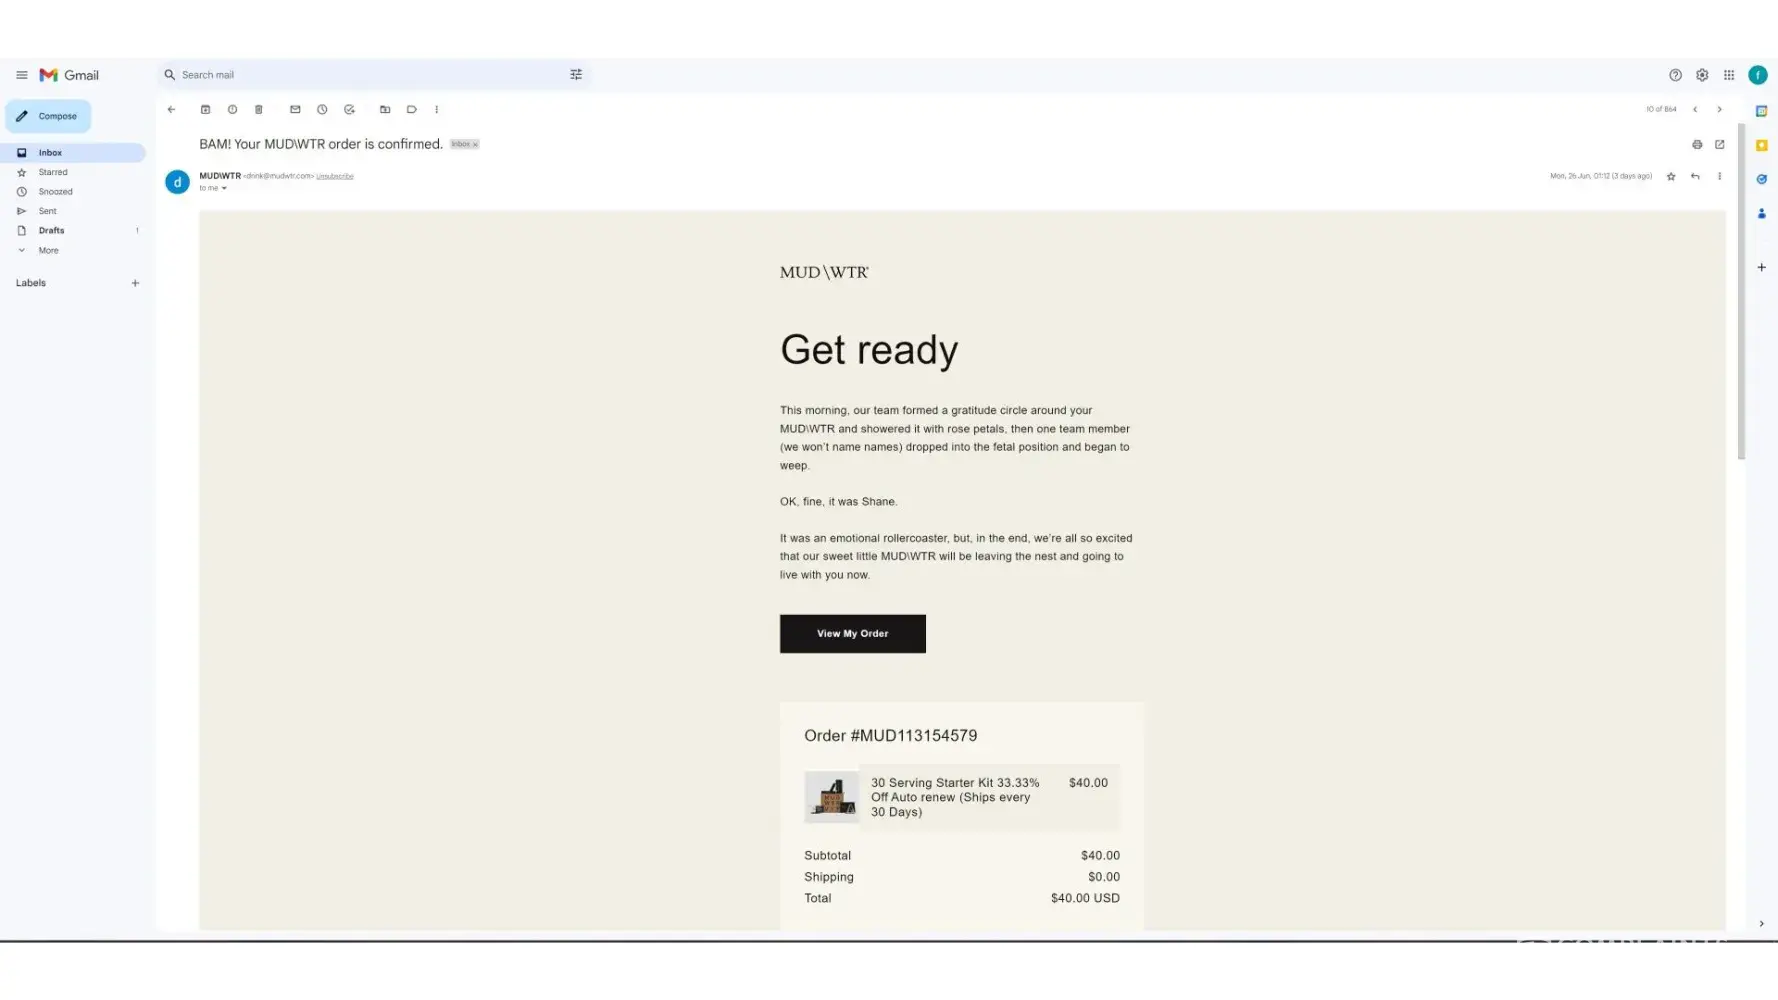The height and width of the screenshot is (1000, 1778).
Task: Click the '30 Serving Starter Kit' item text
Action: [955, 797]
